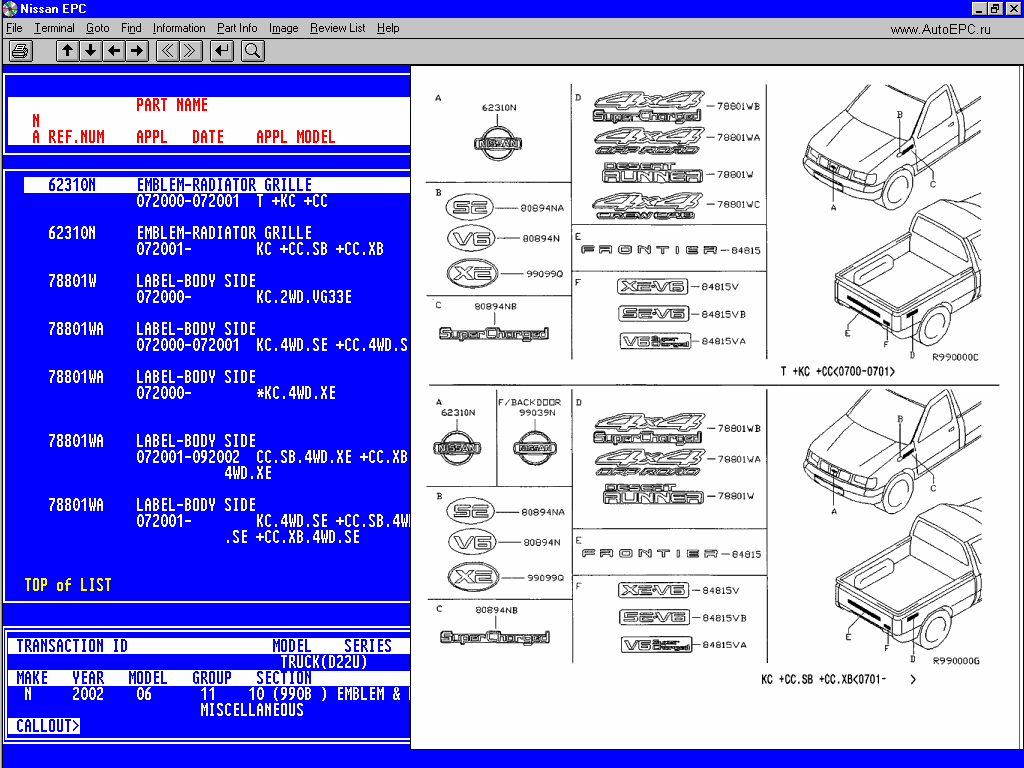Click the PART NAME column header
This screenshot has height=768, width=1024.
pyautogui.click(x=172, y=105)
